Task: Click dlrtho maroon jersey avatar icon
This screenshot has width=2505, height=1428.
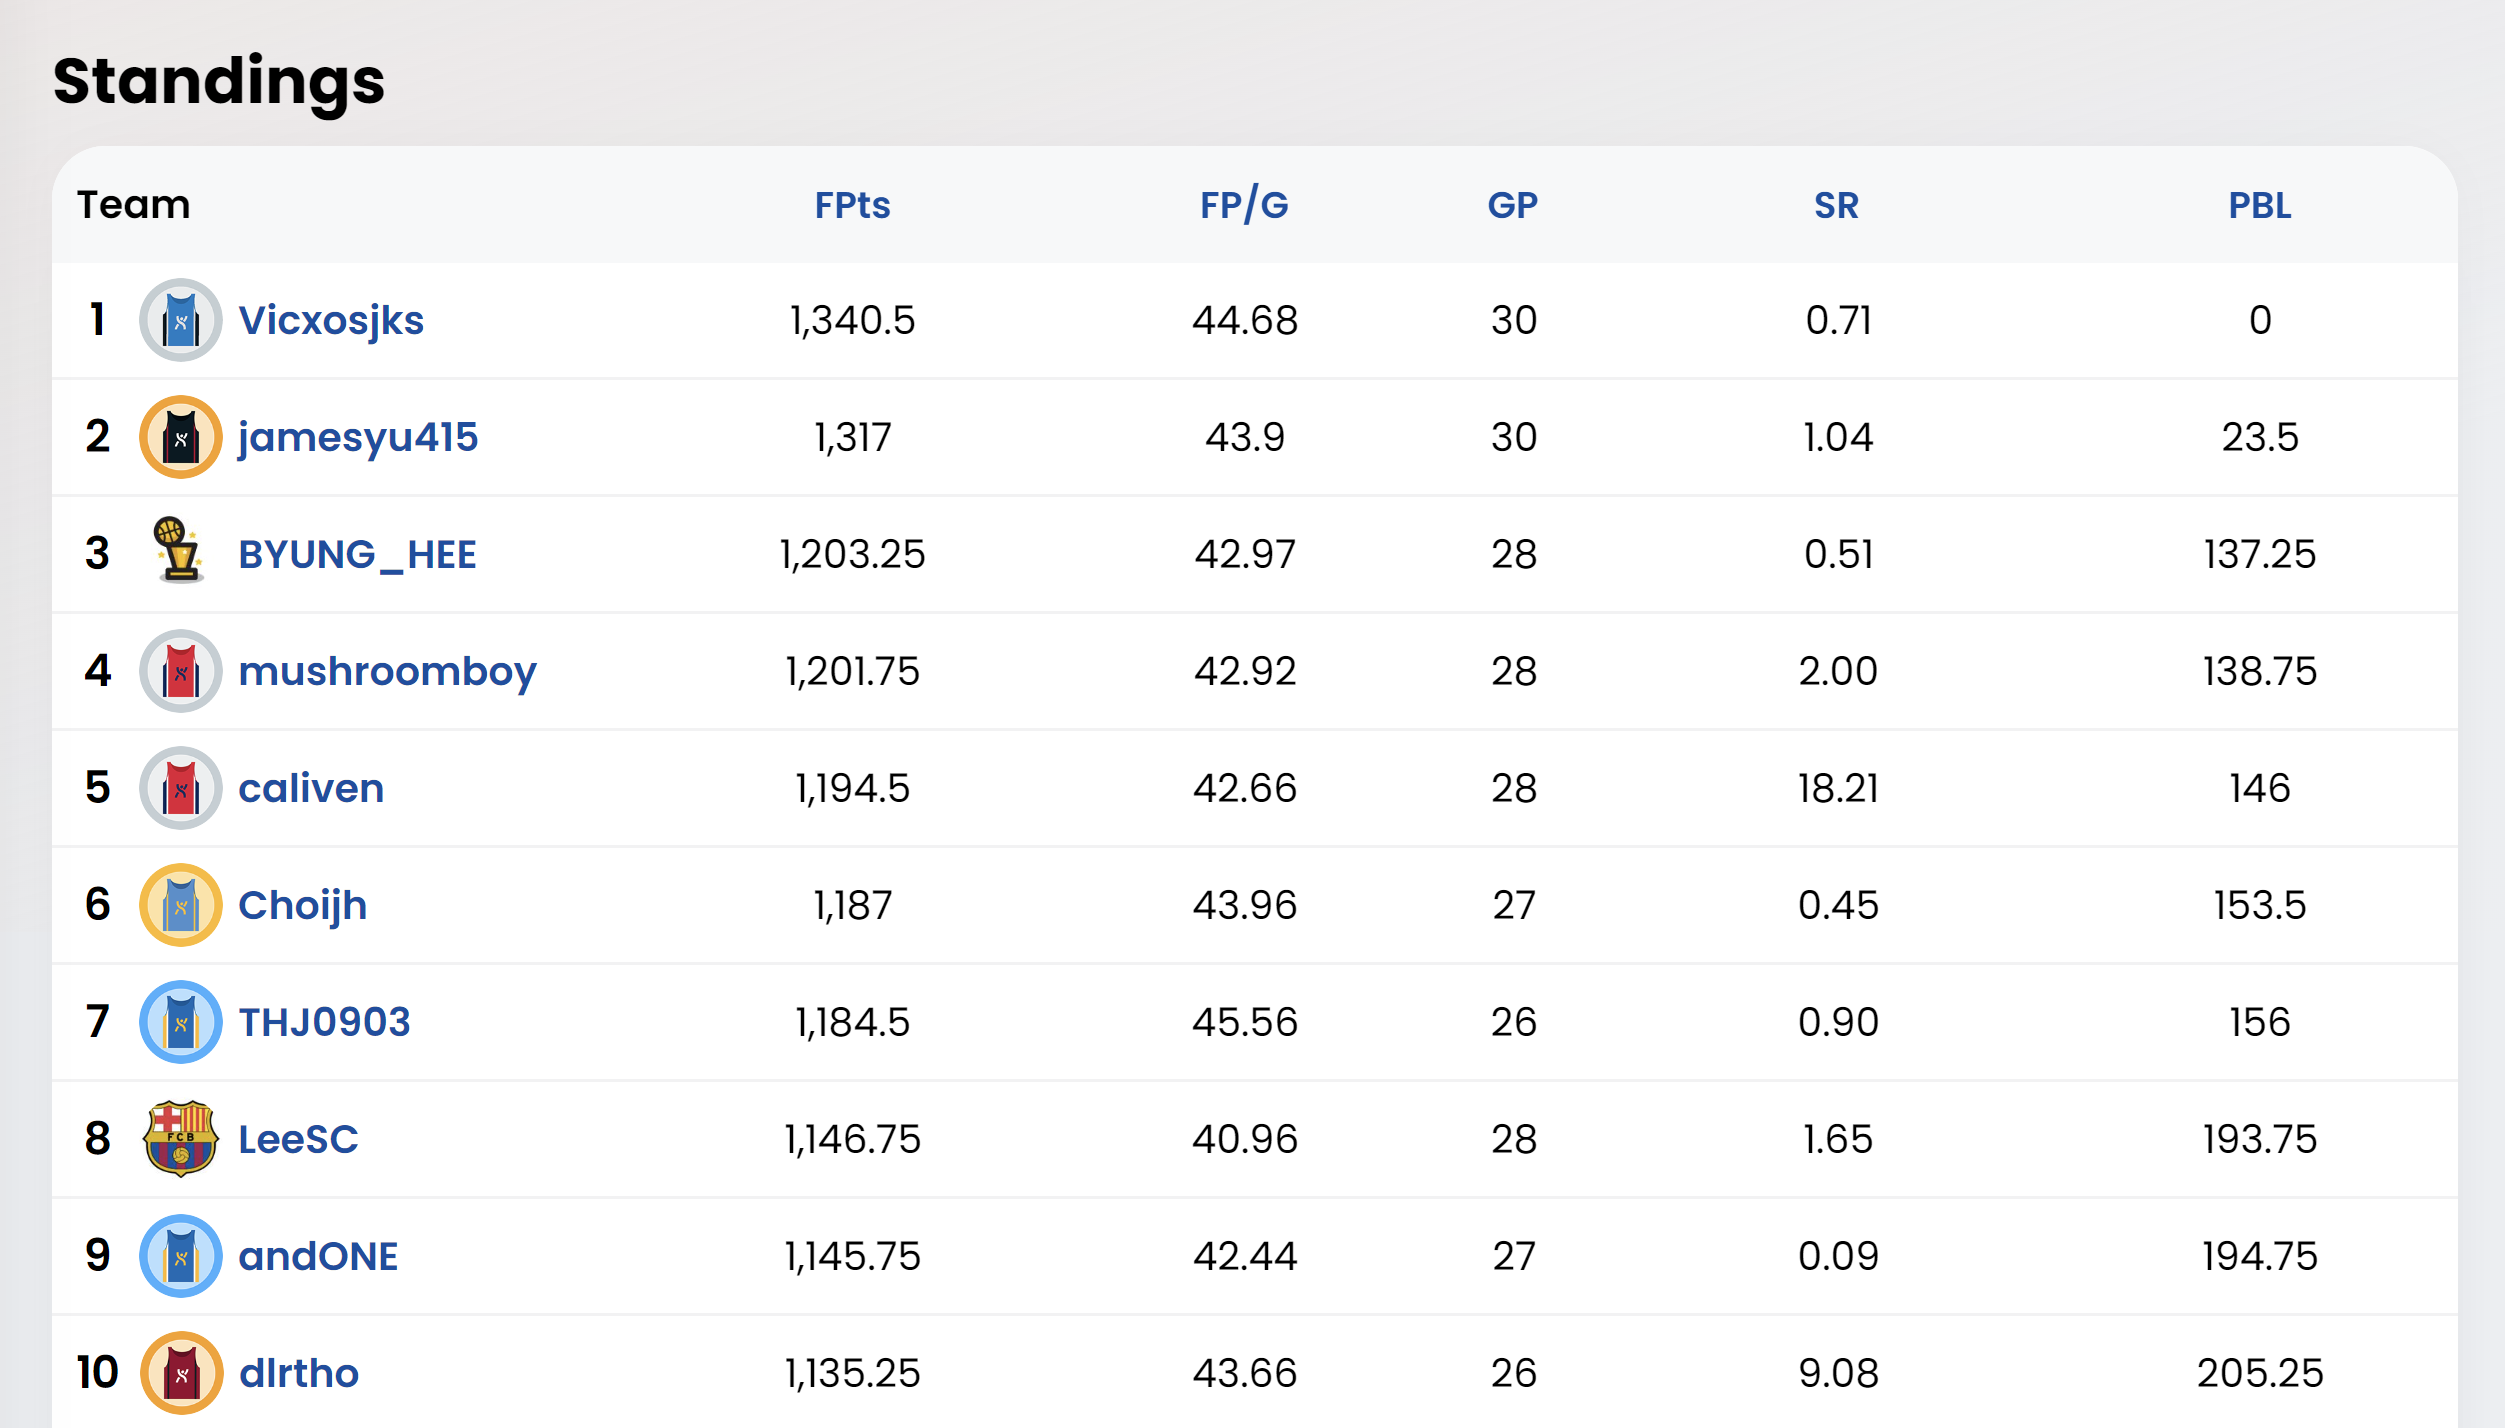Action: pyautogui.click(x=180, y=1373)
